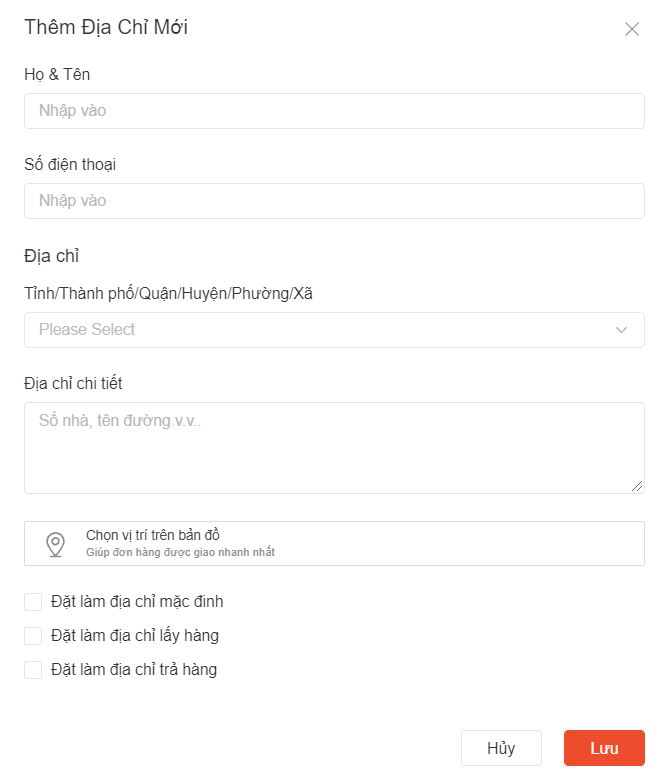Close the Thêm Địa Chỉ Mới dialog

(632, 29)
